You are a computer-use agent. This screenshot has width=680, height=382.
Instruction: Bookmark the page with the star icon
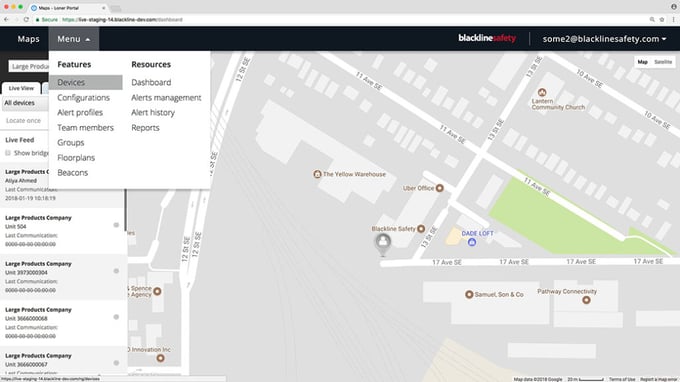662,20
